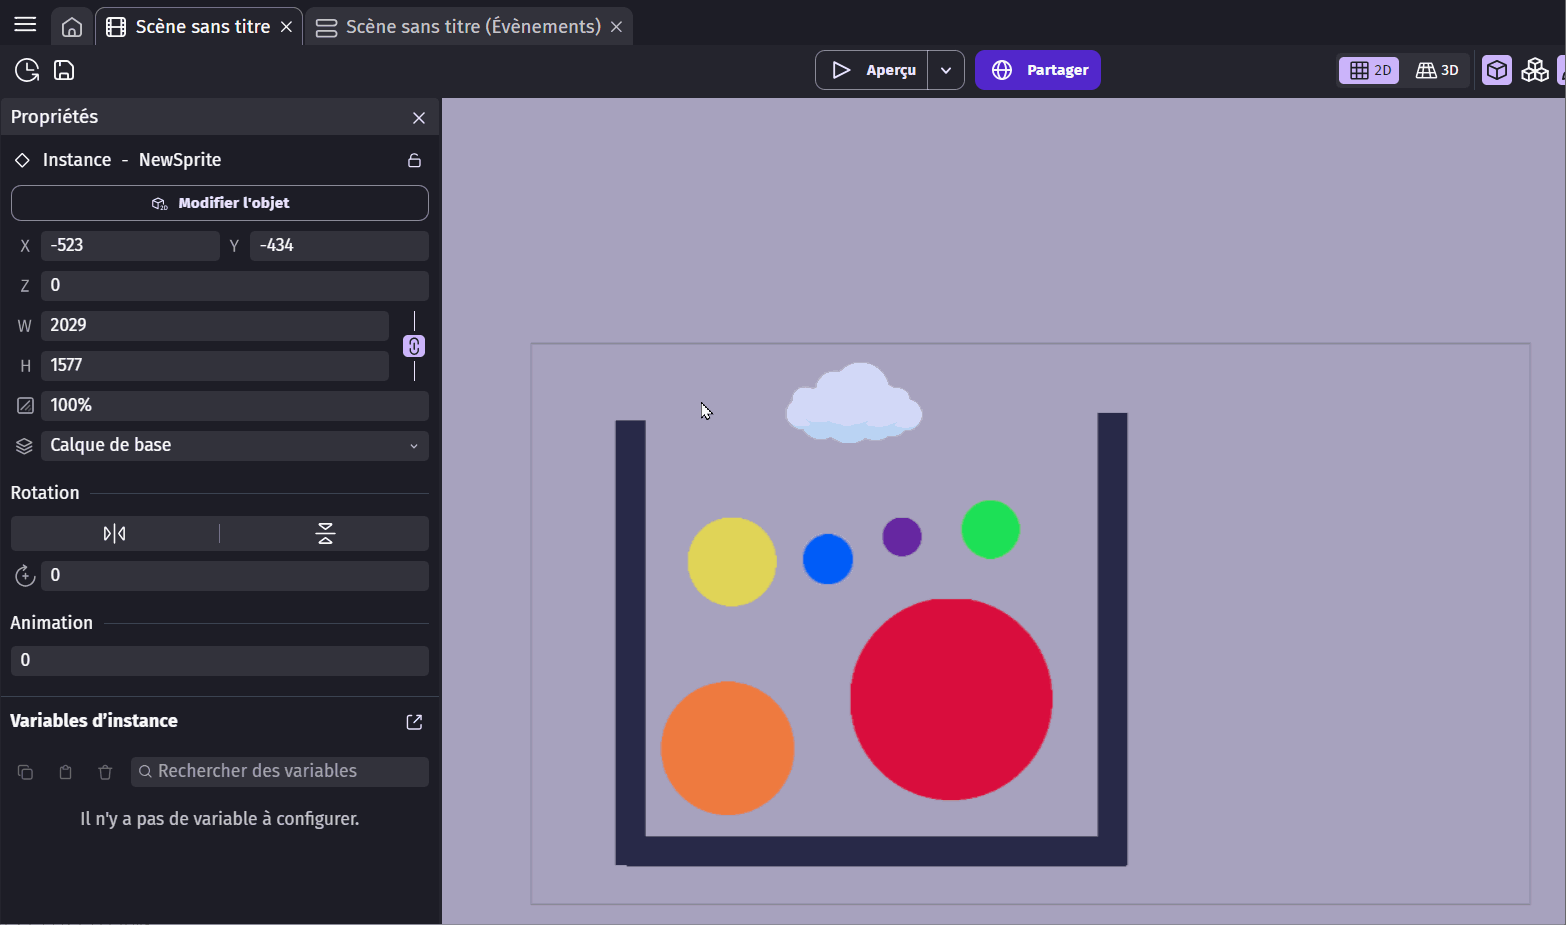The height and width of the screenshot is (925, 1566).
Task: Flip the instance horizontally
Action: coord(115,534)
